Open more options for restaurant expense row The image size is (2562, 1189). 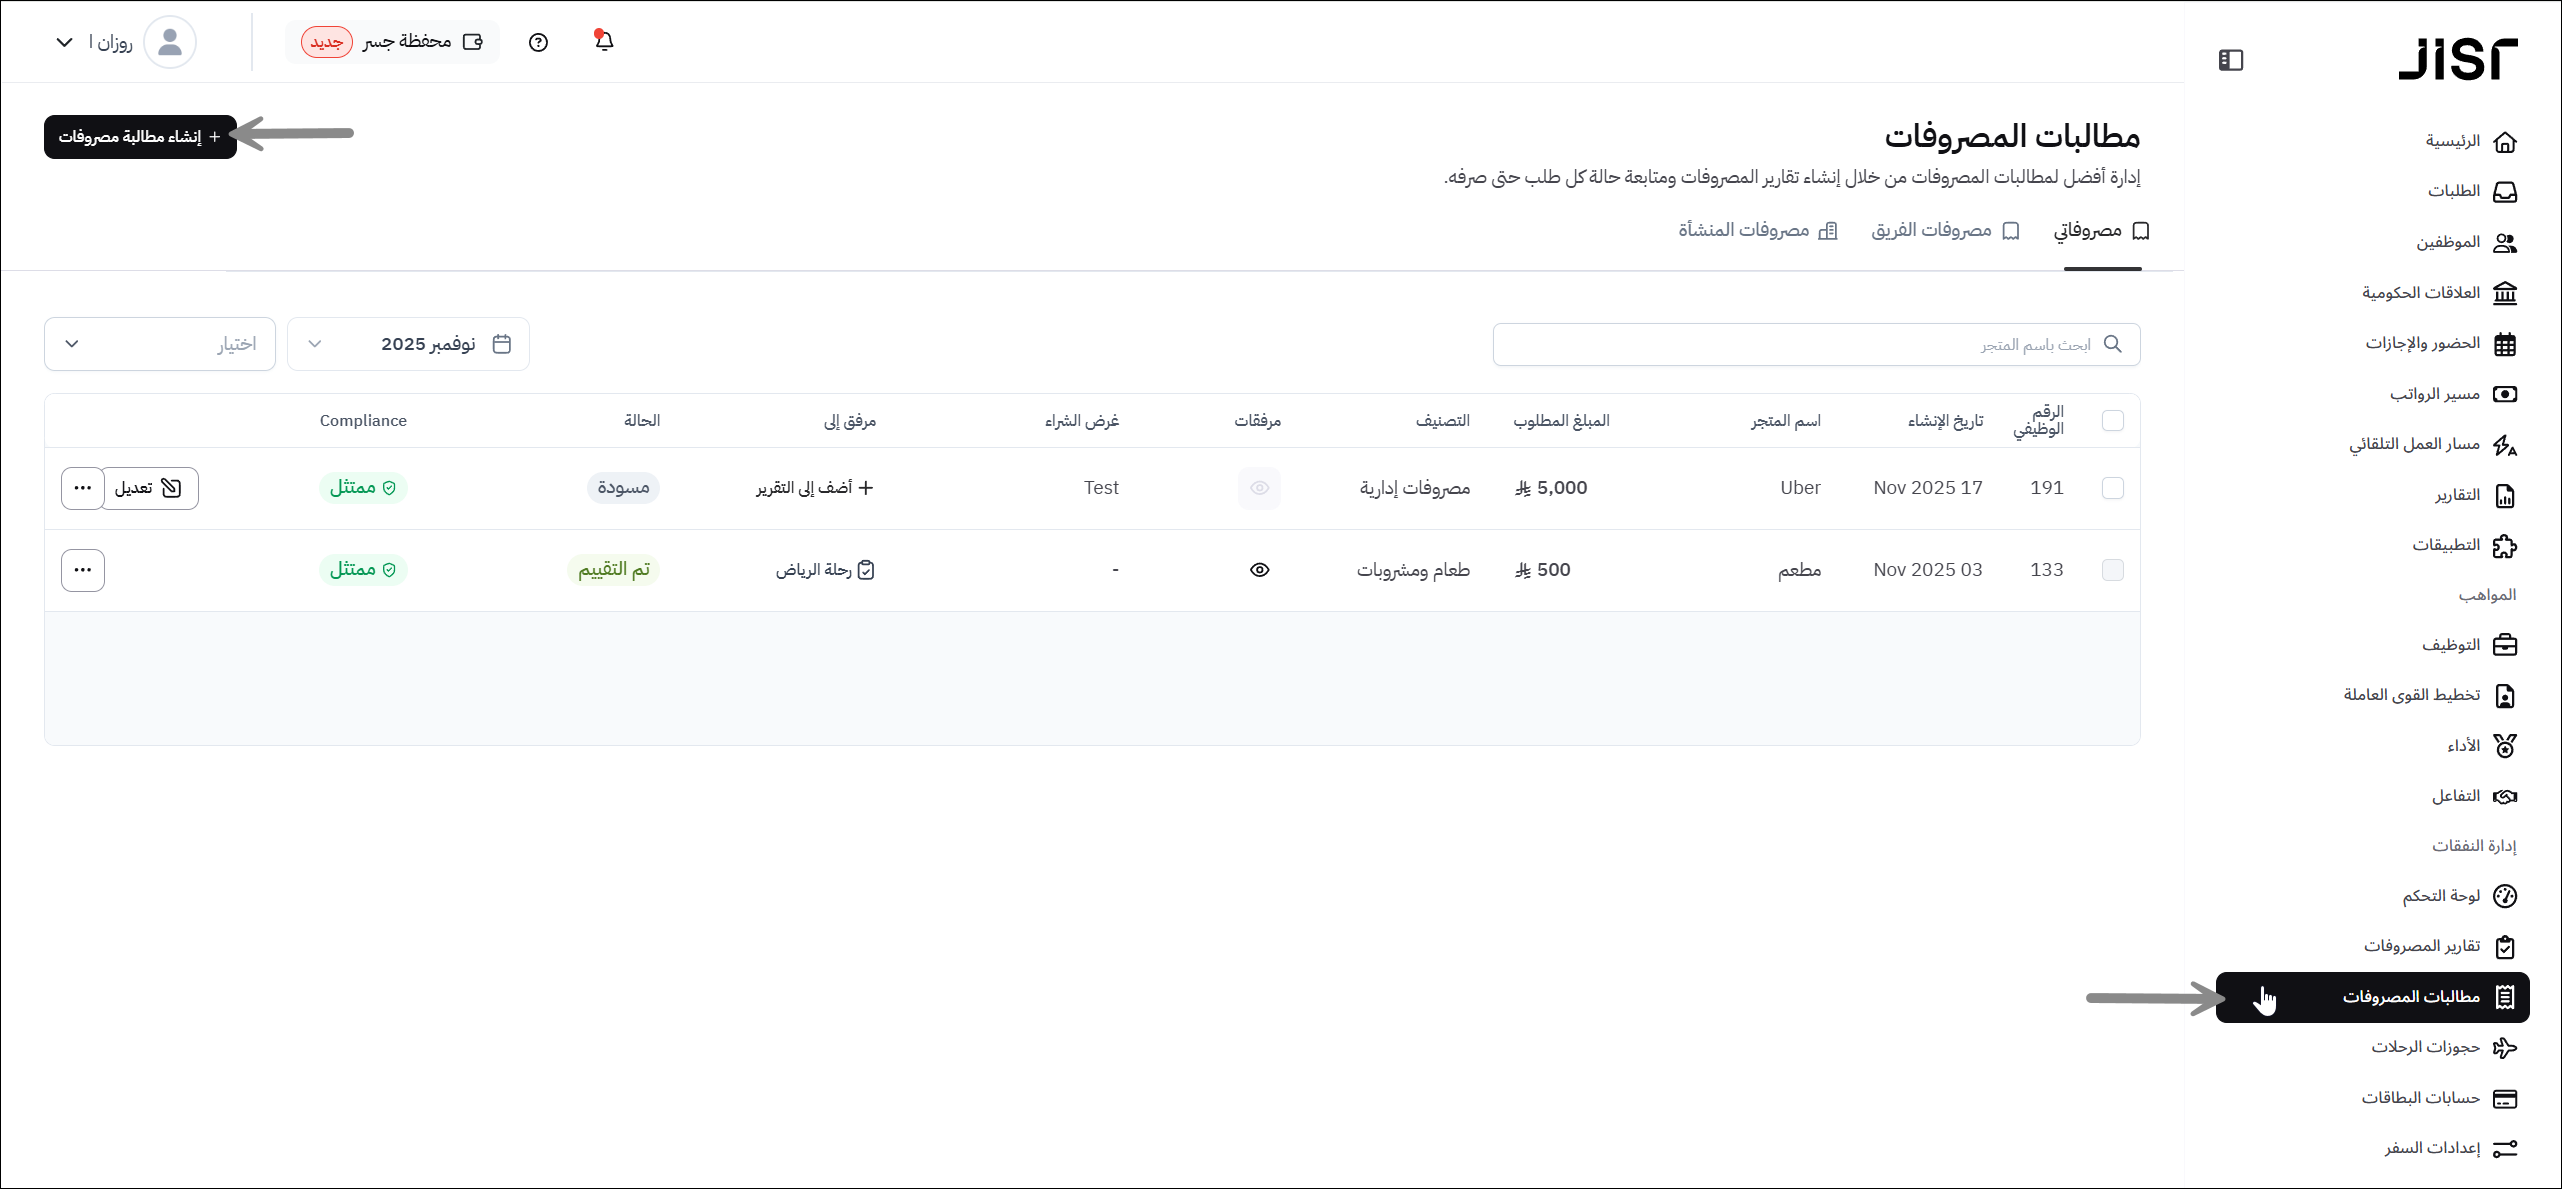pos(83,570)
